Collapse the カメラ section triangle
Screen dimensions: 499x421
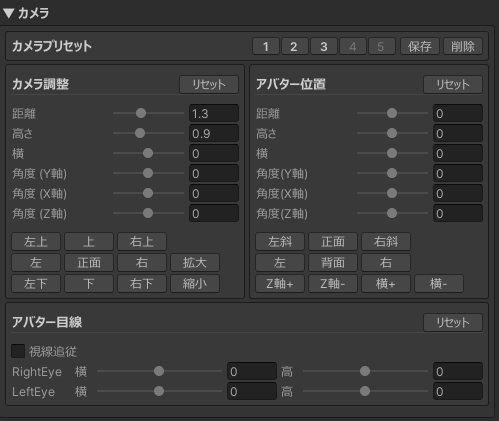point(8,13)
